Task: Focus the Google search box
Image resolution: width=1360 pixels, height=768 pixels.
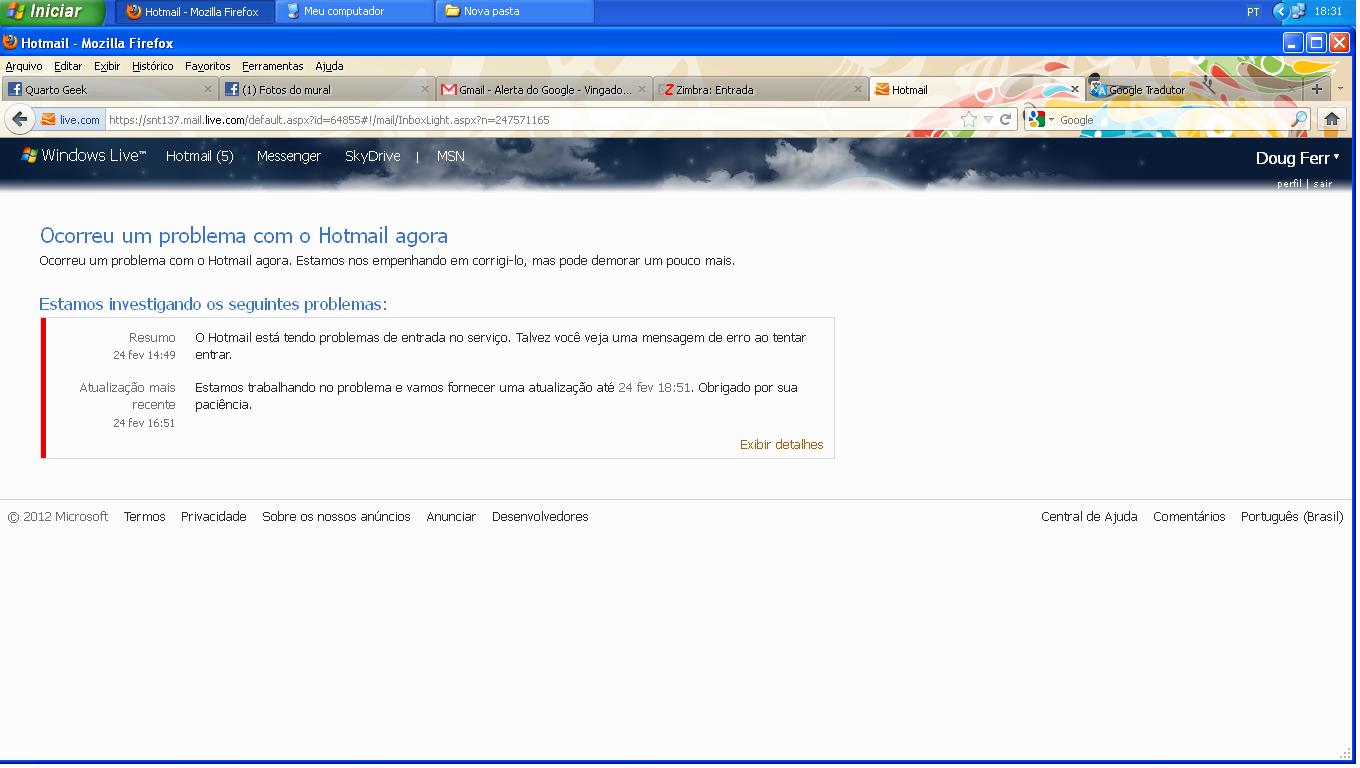Action: 1174,120
